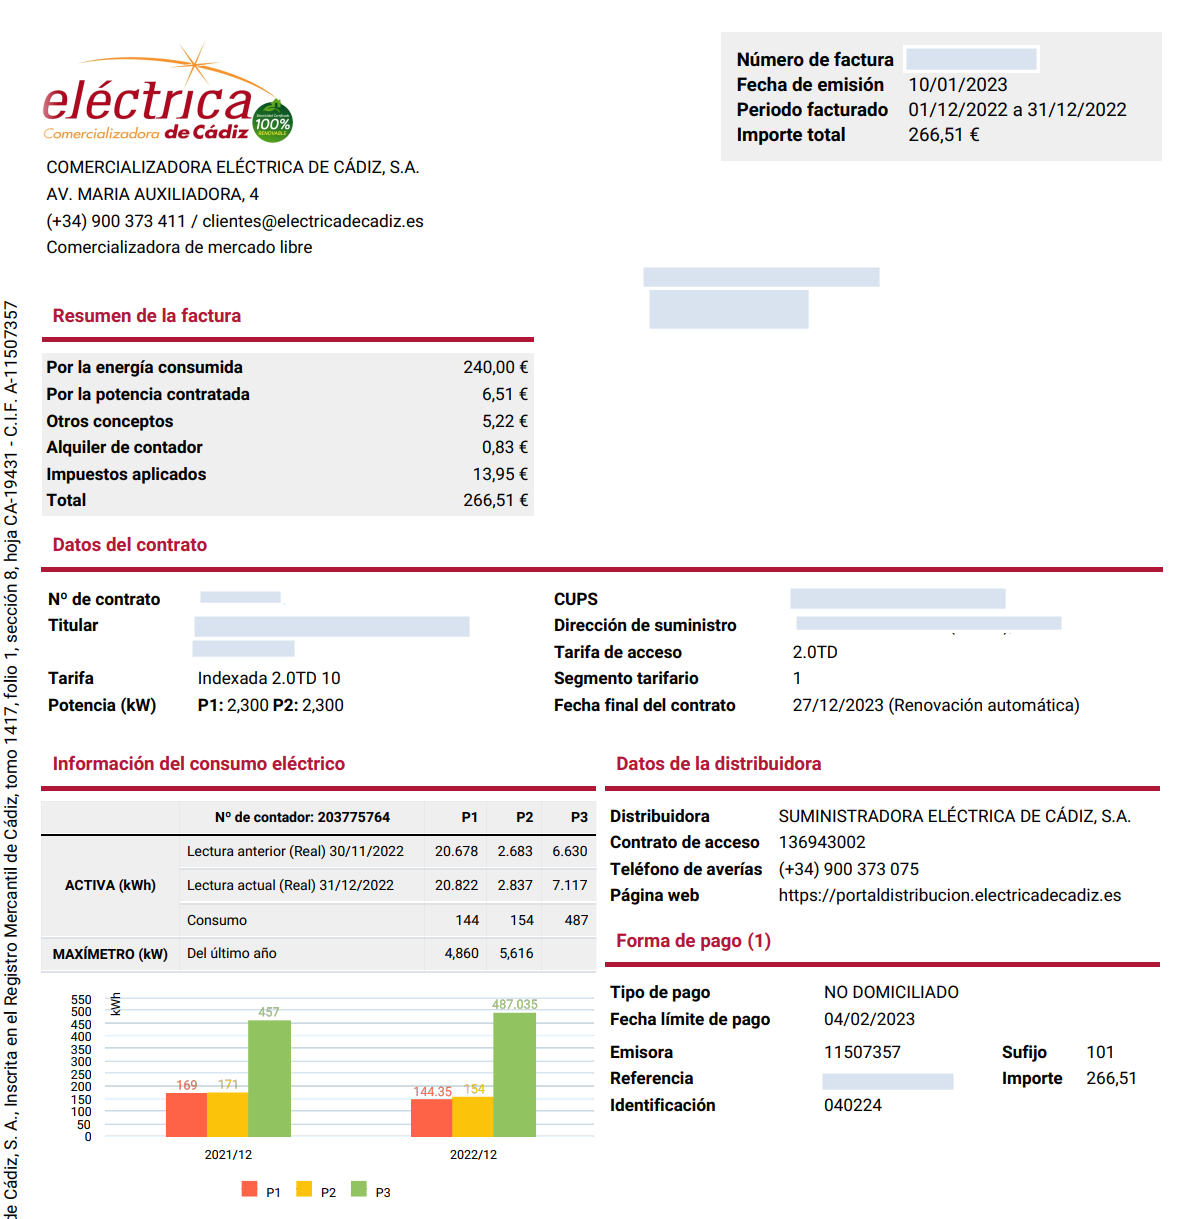Select the Total amount in invoice summary
1197x1219 pixels.
click(x=496, y=500)
